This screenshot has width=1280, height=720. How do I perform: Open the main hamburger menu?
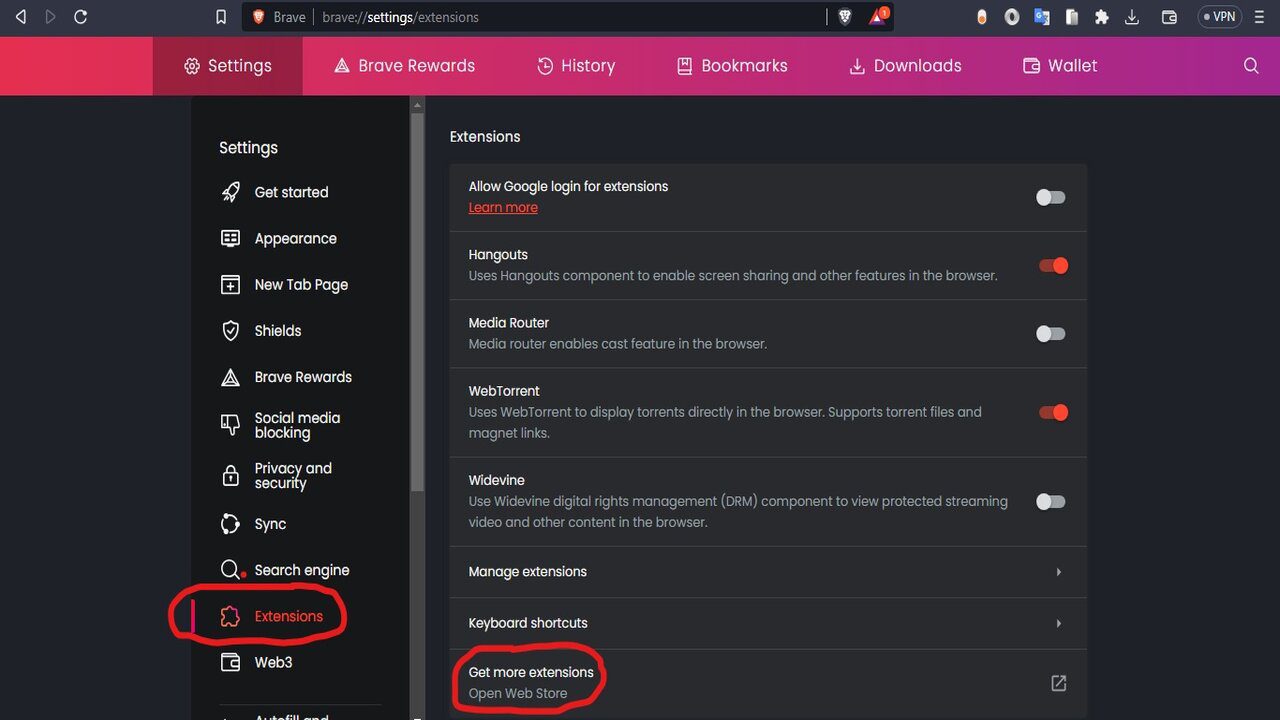pos(1259,17)
